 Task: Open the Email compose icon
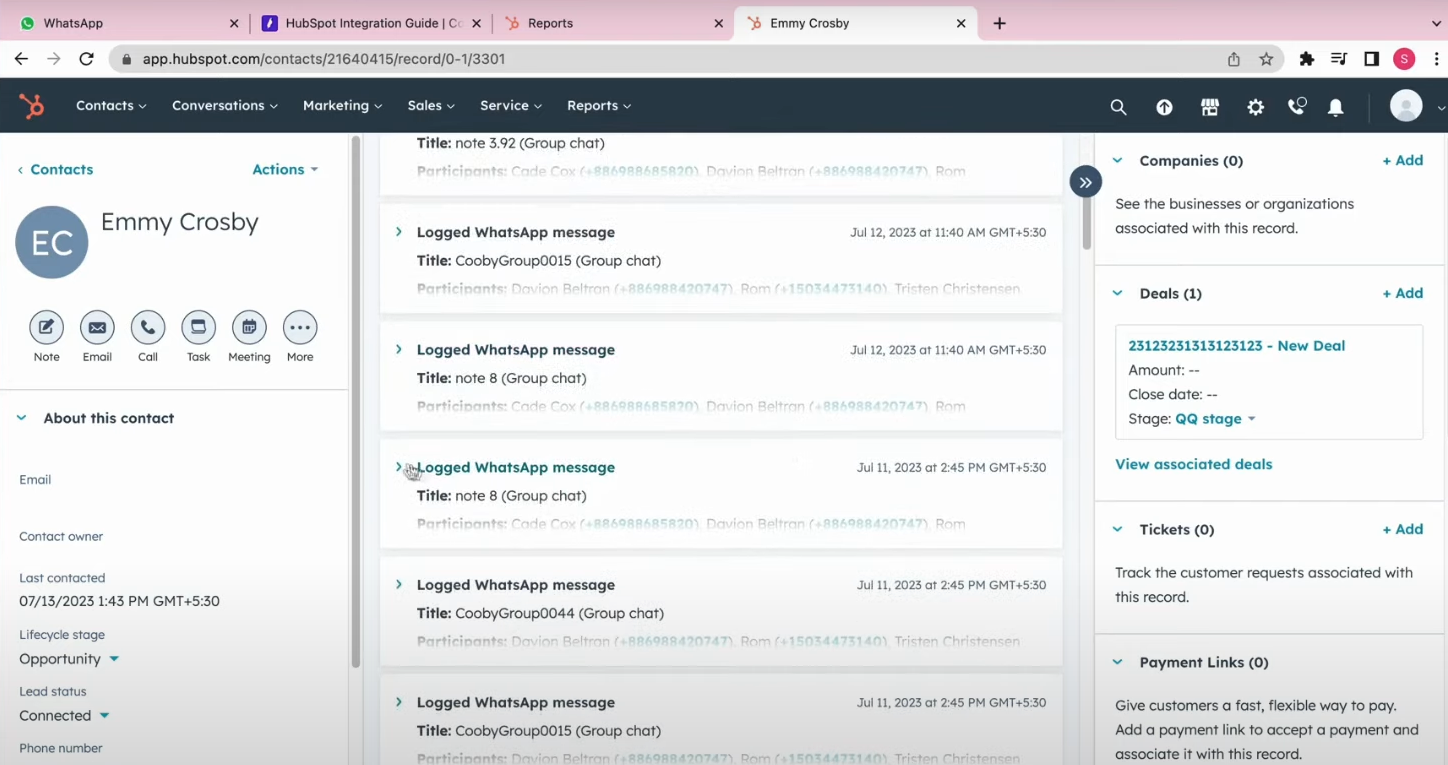pyautogui.click(x=97, y=327)
